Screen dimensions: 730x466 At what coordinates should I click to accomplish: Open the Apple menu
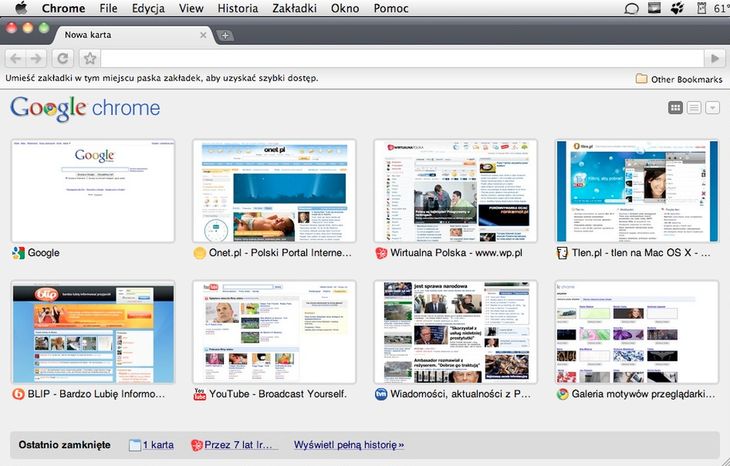click(x=21, y=8)
